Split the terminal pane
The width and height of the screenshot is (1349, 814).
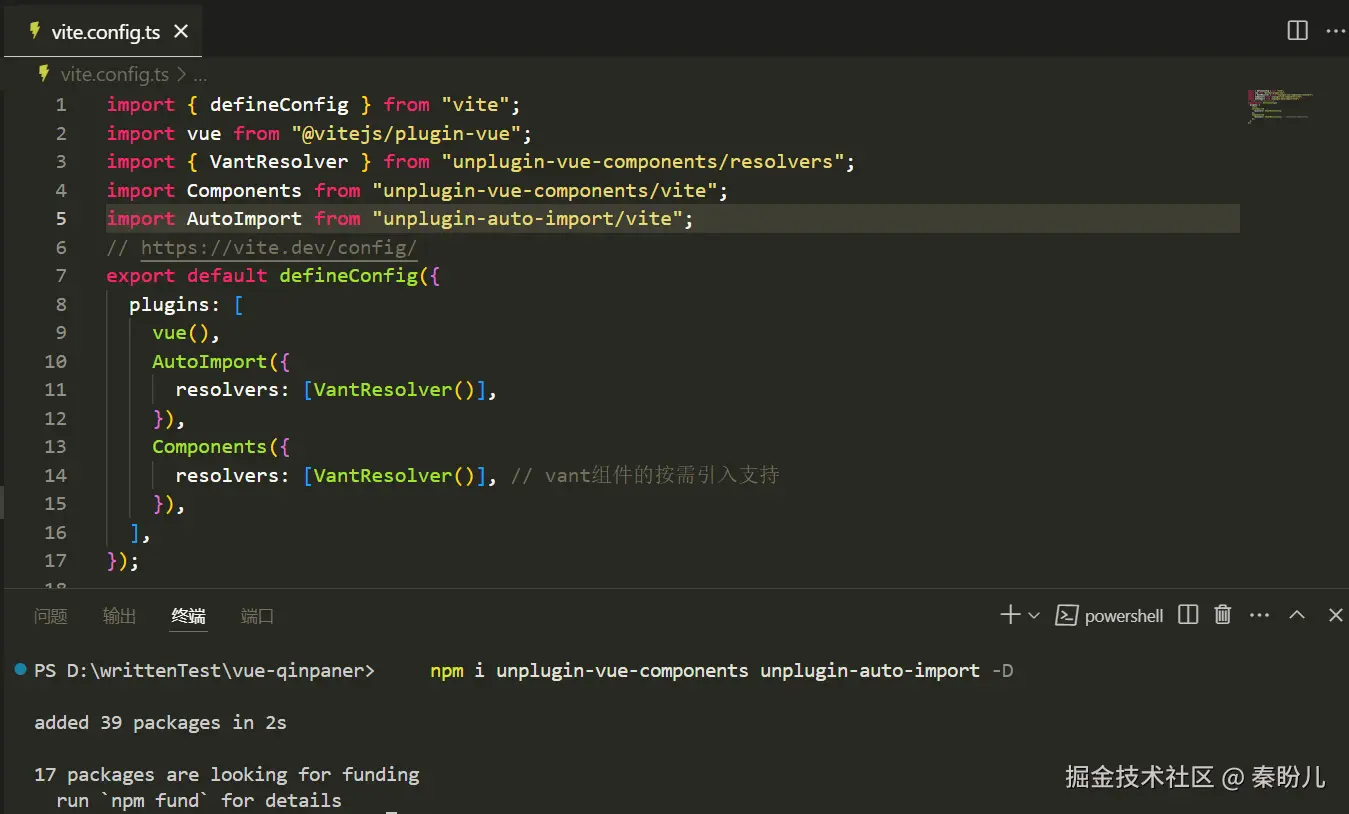tap(1188, 615)
